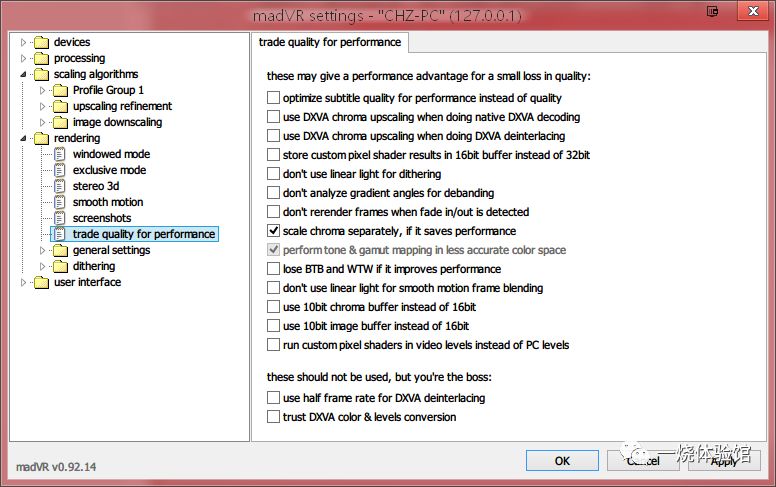
Task: Click the stereo 3d page icon
Action: 59,187
